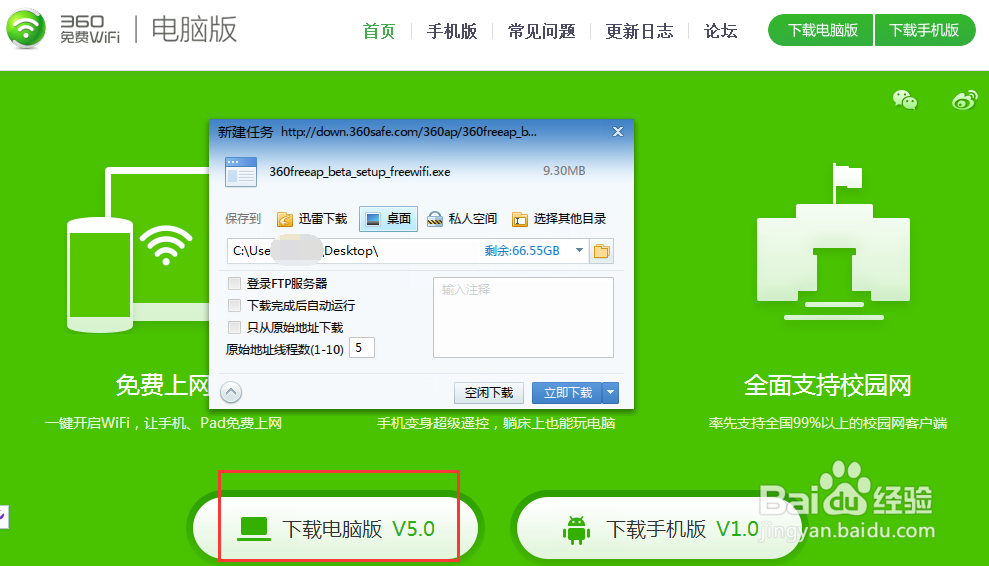Click top 下载手机版 green button
Image resolution: width=989 pixels, height=566 pixels.
coord(925,30)
